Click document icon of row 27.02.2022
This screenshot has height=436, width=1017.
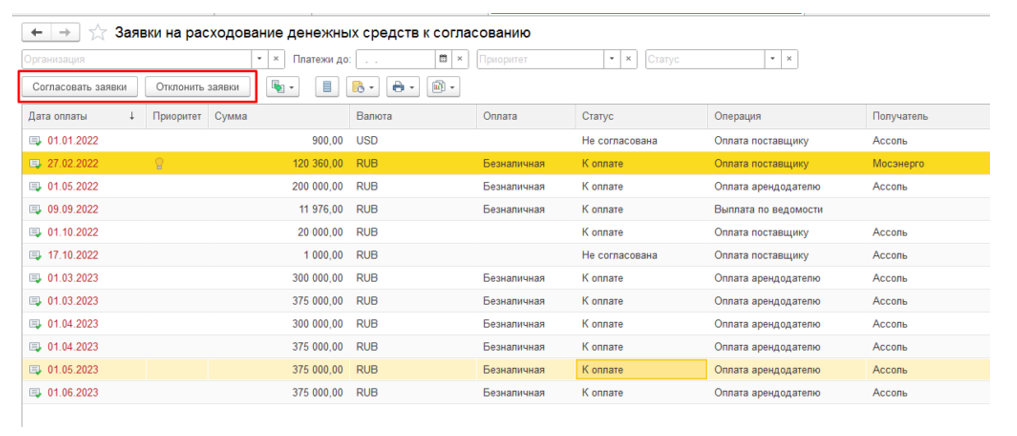coord(34,164)
